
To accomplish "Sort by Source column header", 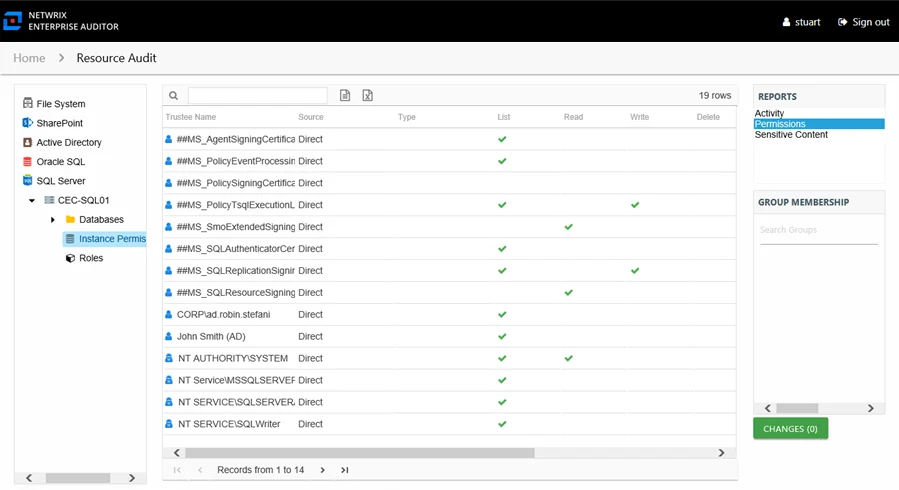I will click(311, 117).
